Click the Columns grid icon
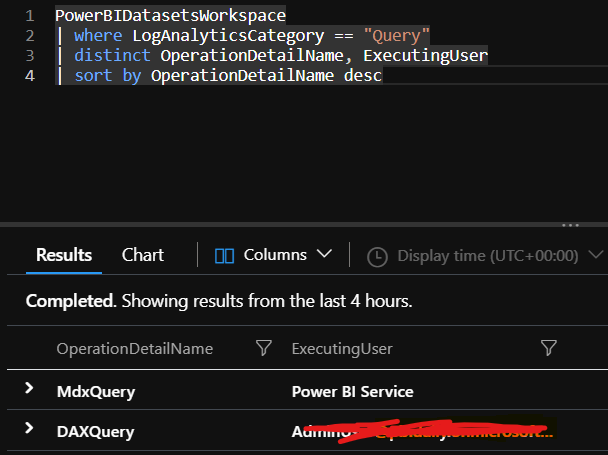Viewport: 608px width, 455px height. click(224, 256)
